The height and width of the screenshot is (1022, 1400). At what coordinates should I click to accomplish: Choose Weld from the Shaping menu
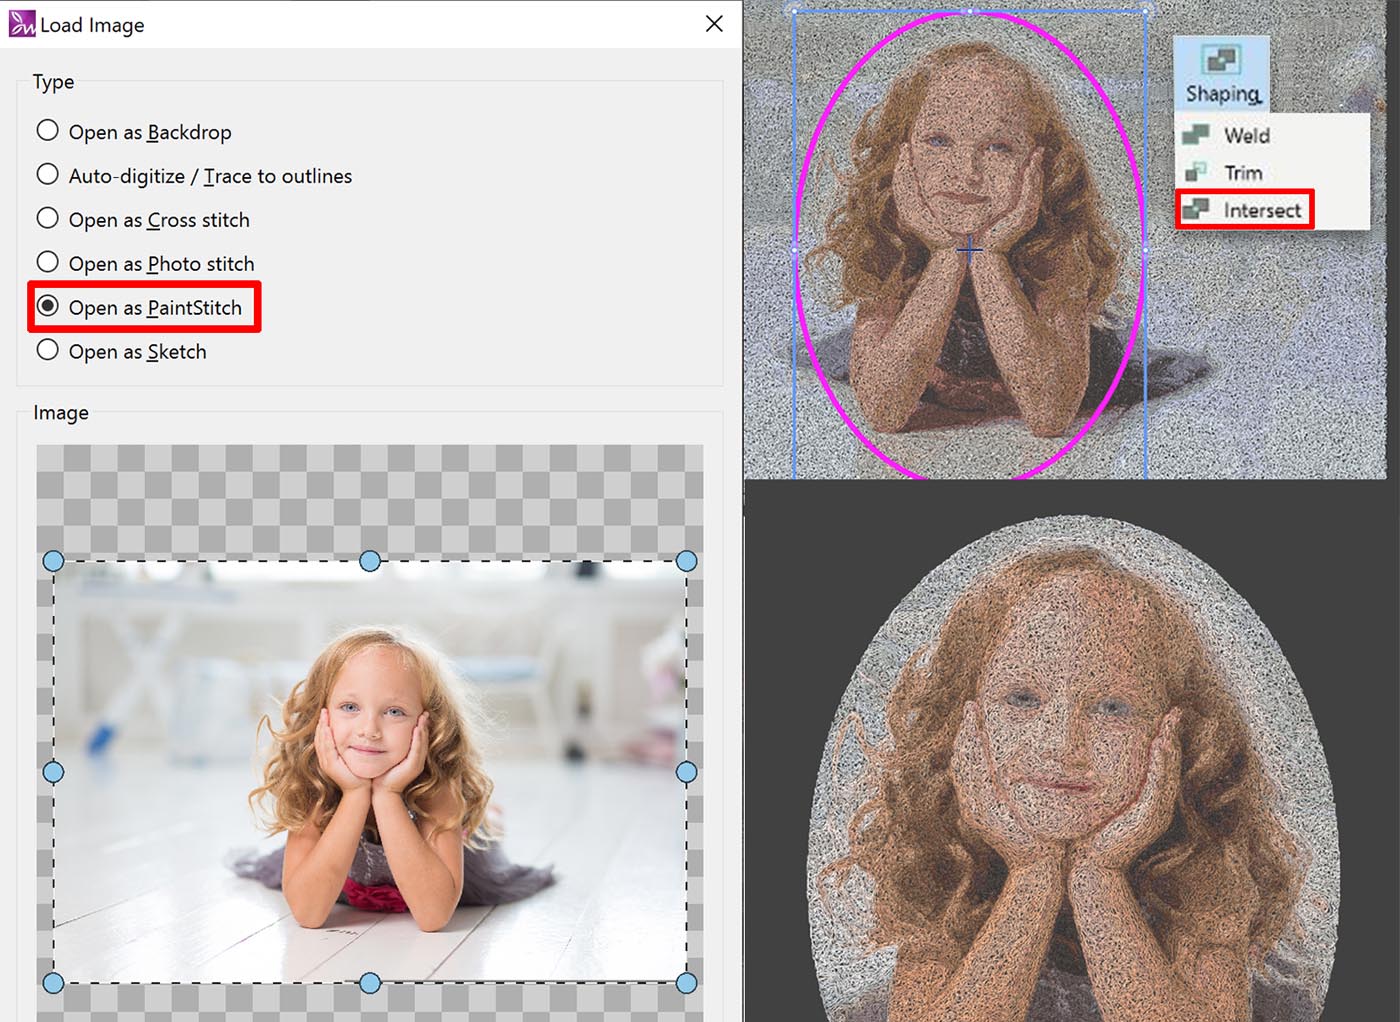click(1246, 135)
